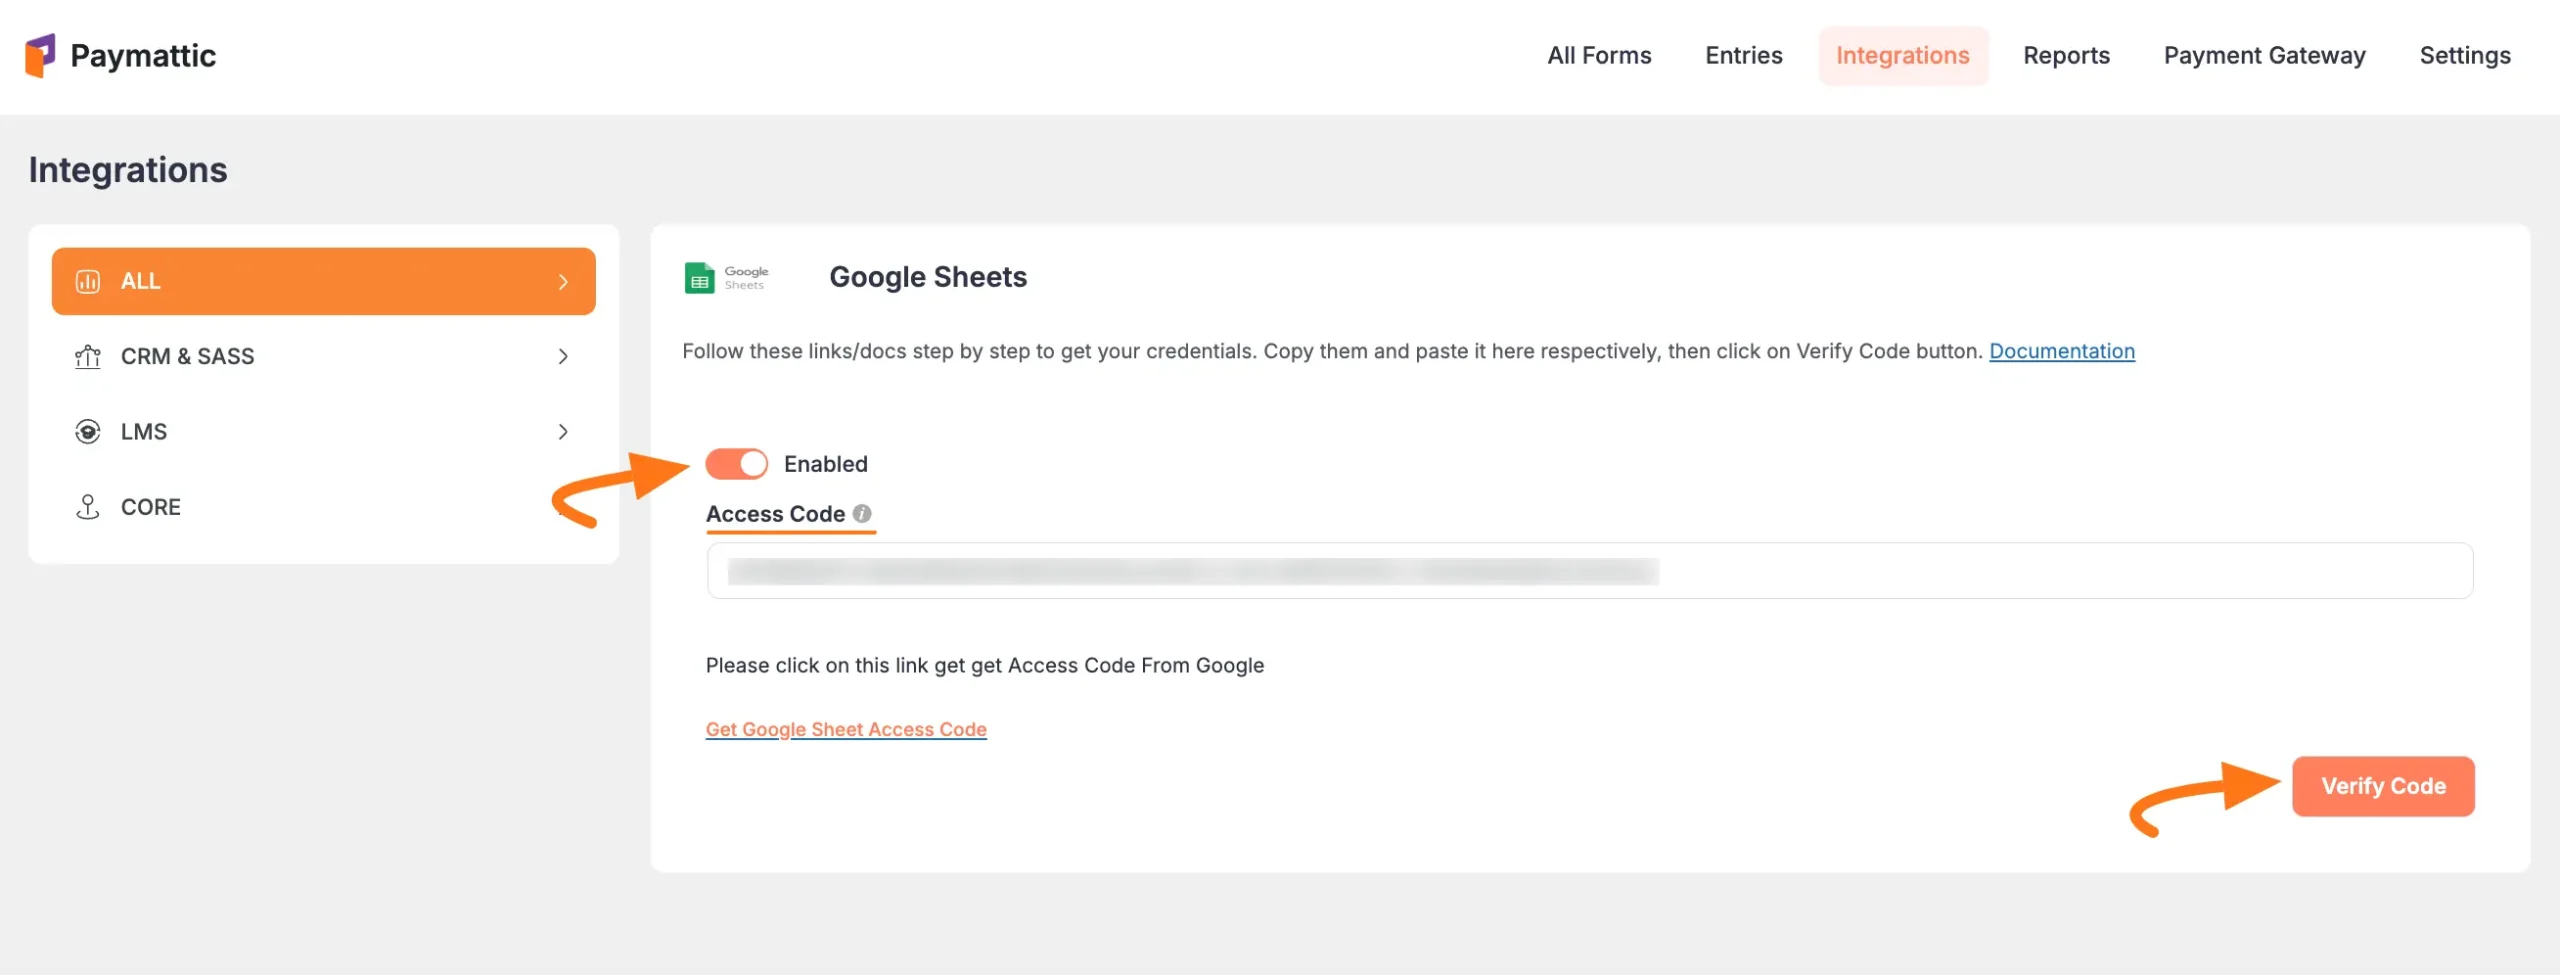Switch to the Reports tab
The height and width of the screenshot is (975, 2560).
(2066, 56)
